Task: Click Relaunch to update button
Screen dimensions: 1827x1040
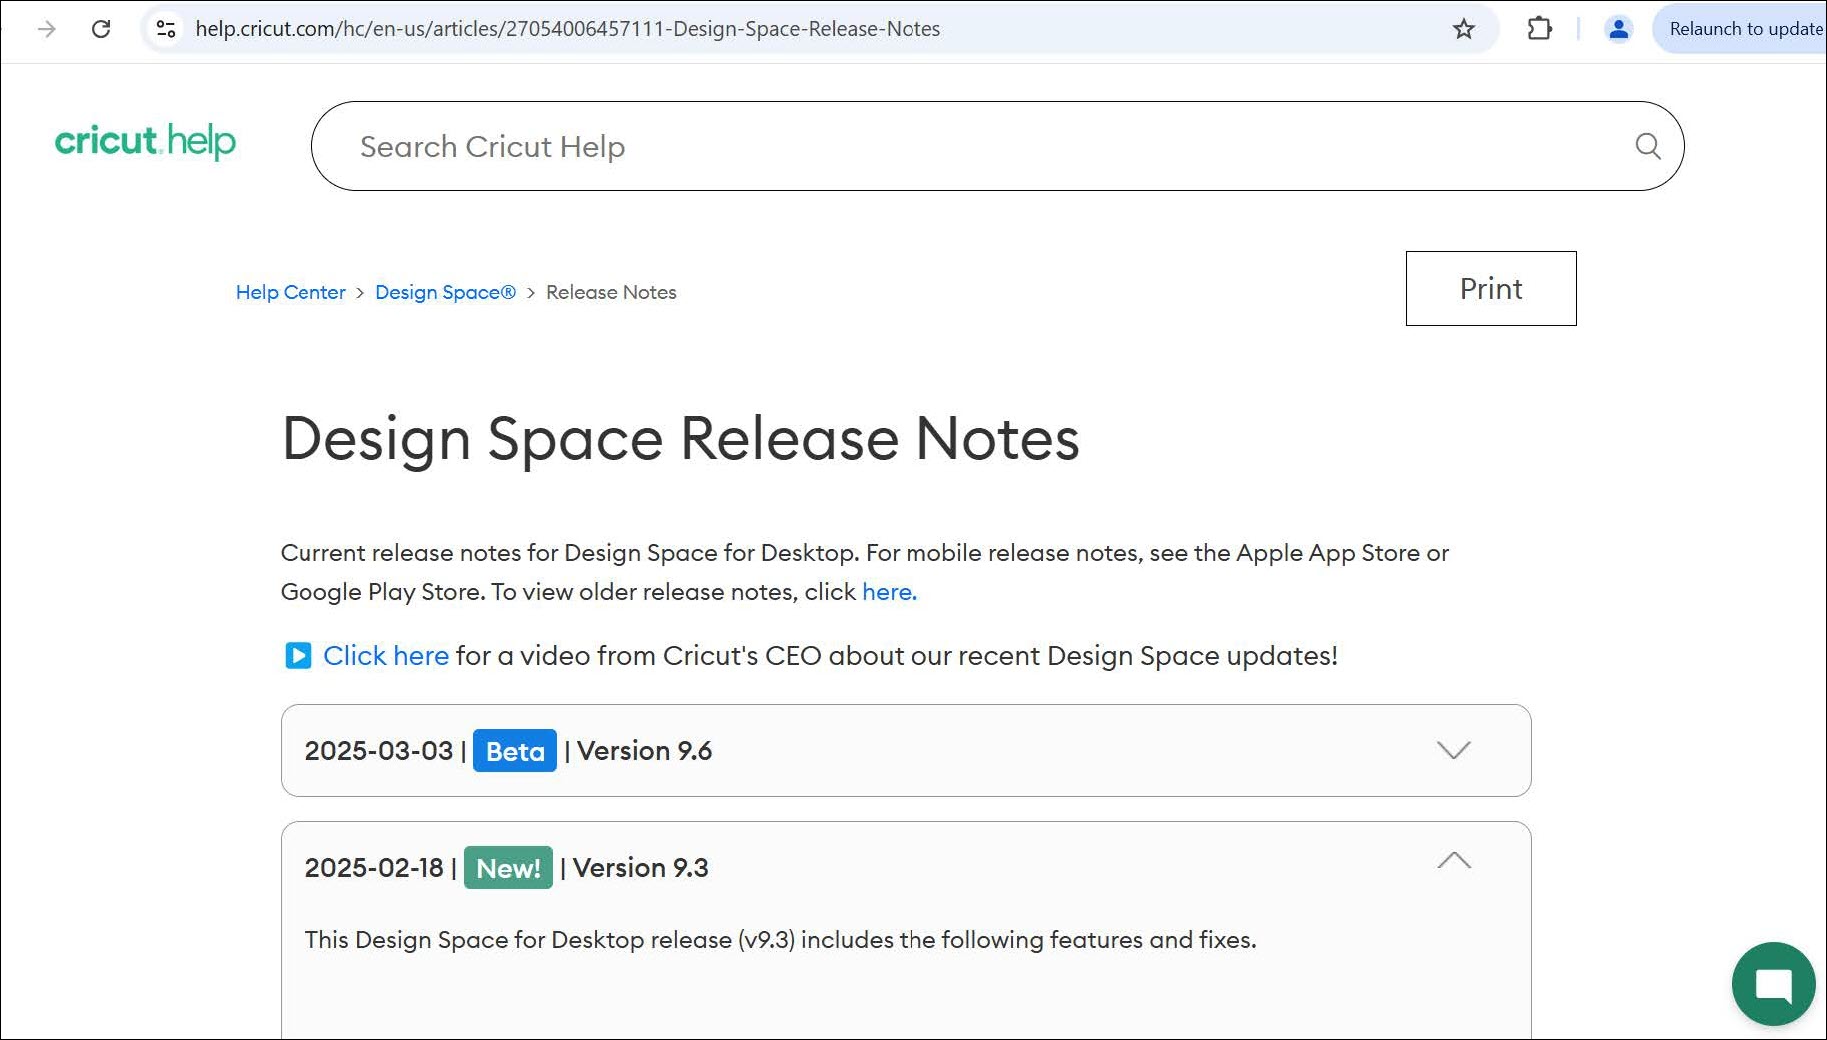Action: 1742,29
